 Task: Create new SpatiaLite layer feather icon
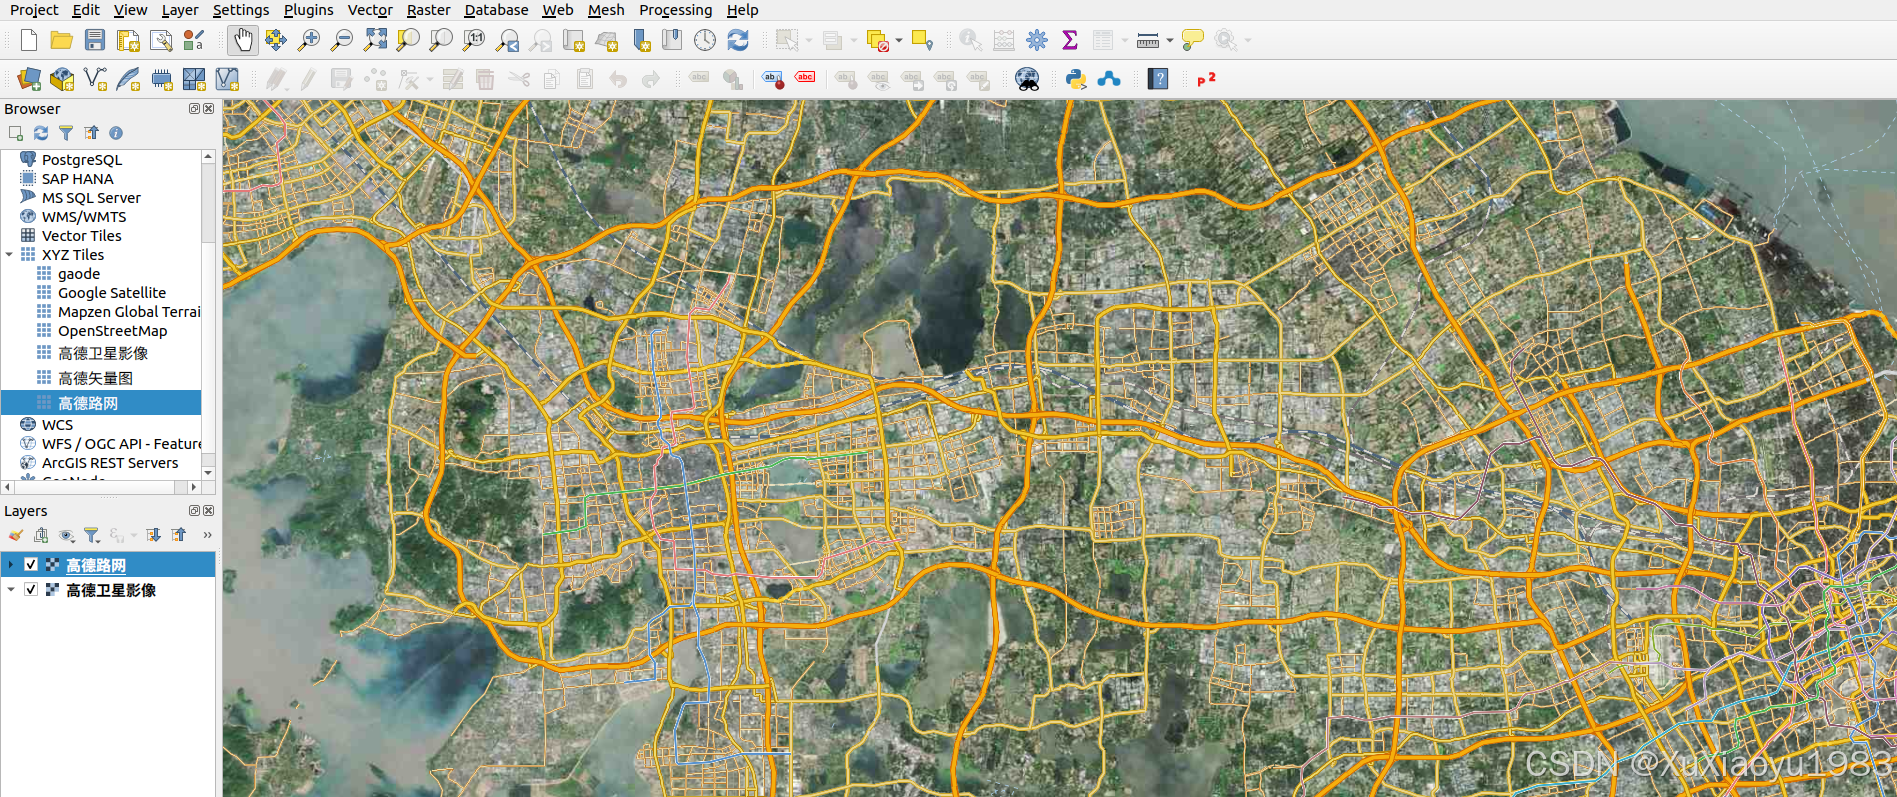(x=128, y=79)
